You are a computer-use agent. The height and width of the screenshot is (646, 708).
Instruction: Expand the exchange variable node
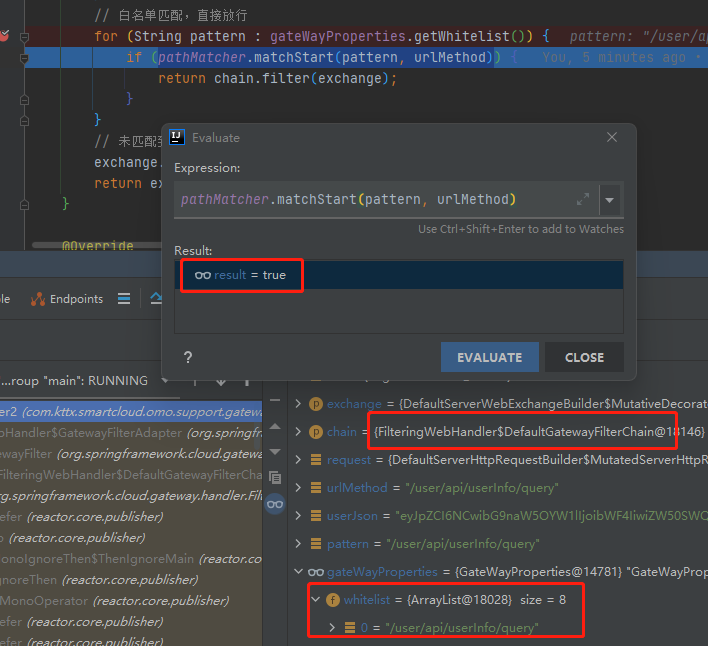pos(297,404)
